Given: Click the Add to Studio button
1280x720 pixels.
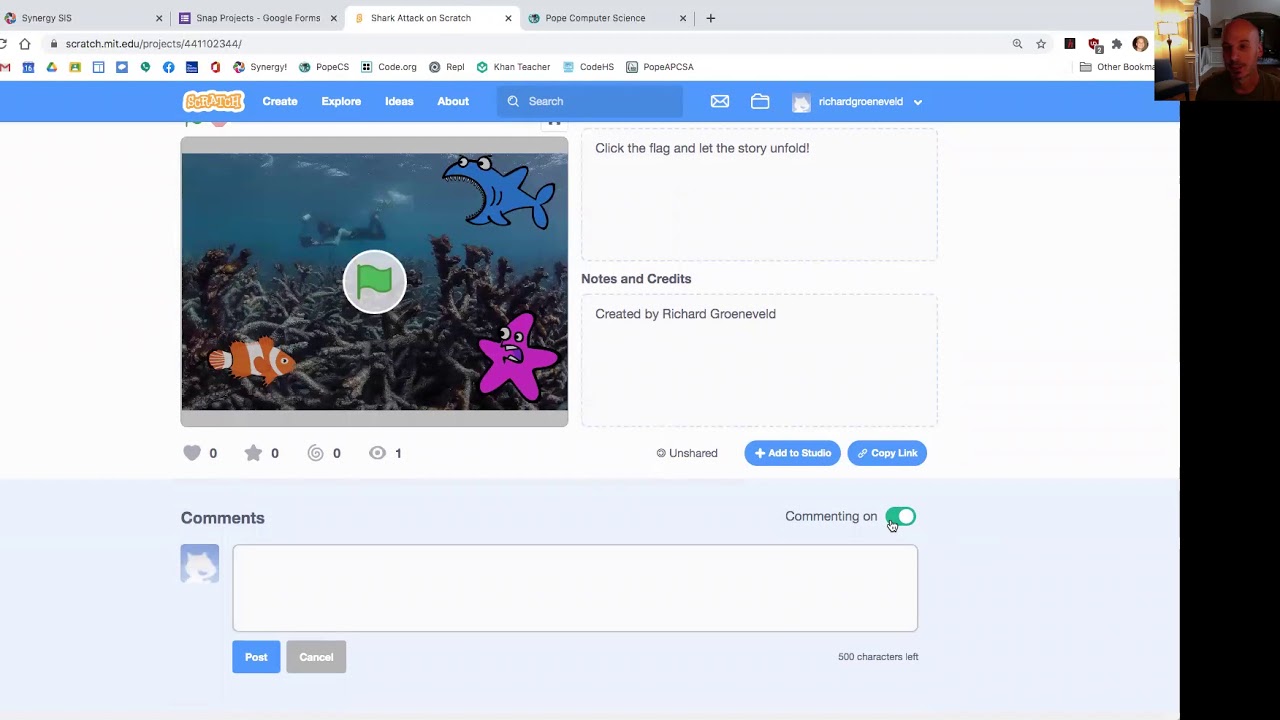Looking at the screenshot, I should [x=792, y=453].
